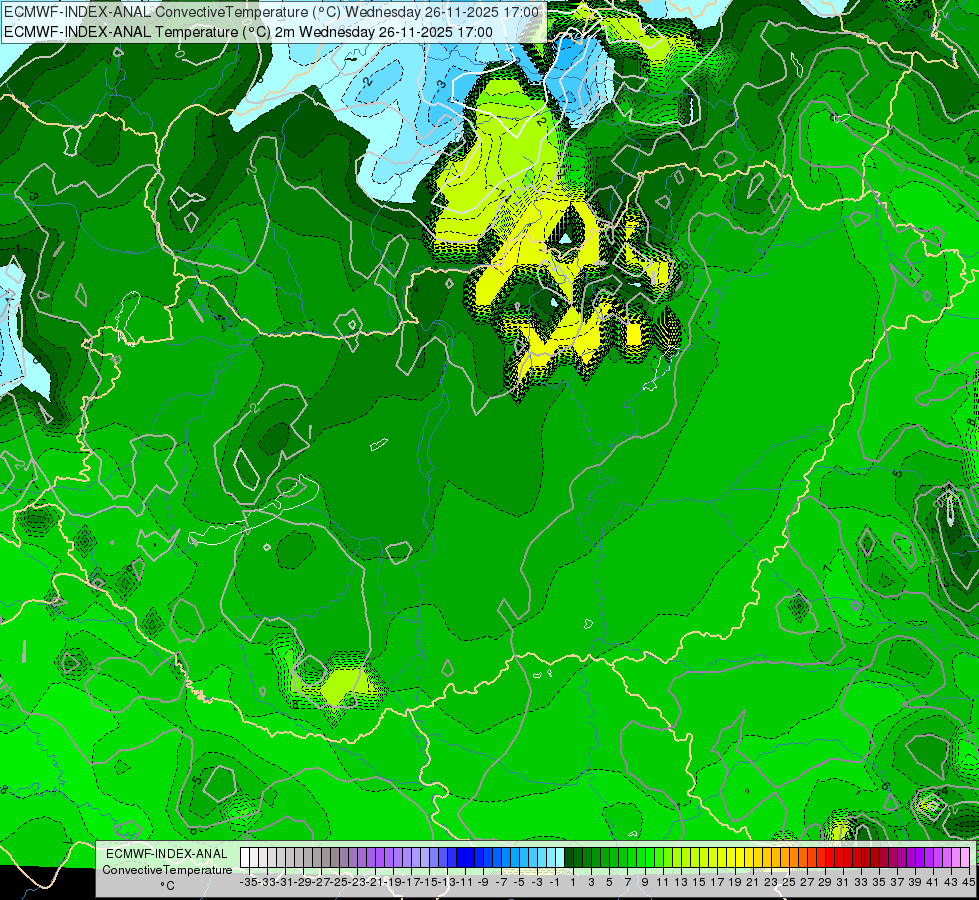Click the 'Temperature (°C) 2m' title line

pos(248,32)
